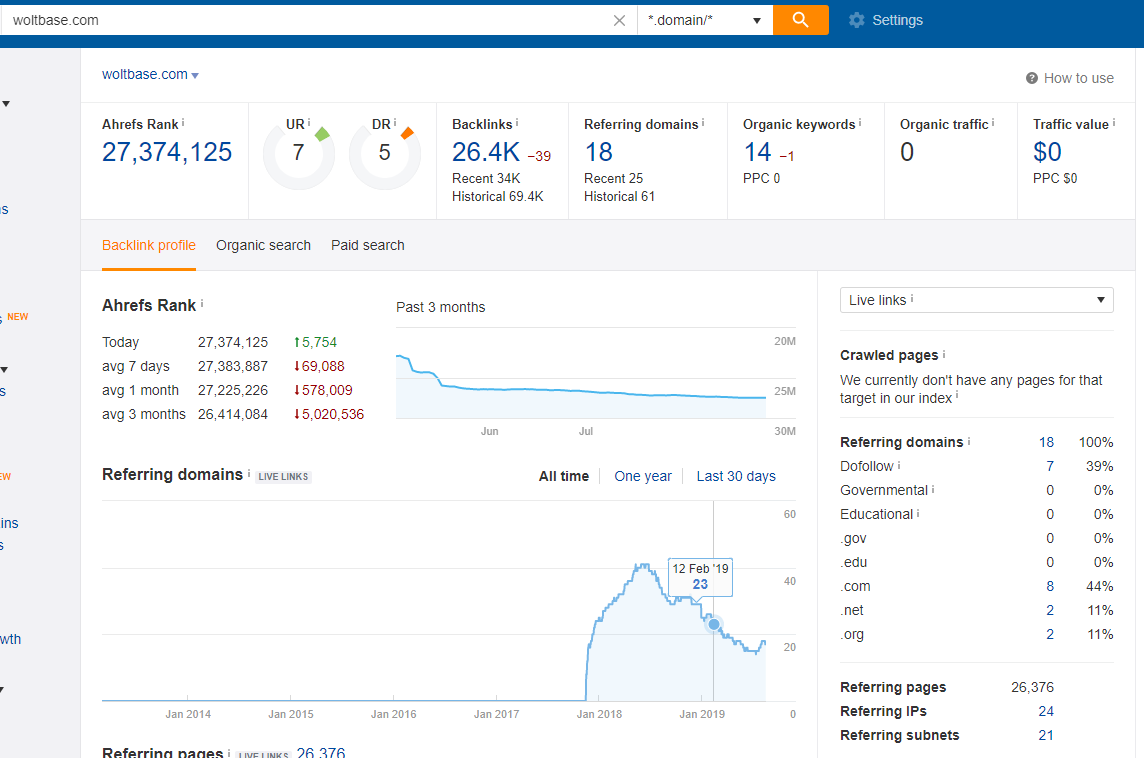Image resolution: width=1144 pixels, height=758 pixels.
Task: Click the data point on Referring domains chart
Action: click(x=714, y=624)
